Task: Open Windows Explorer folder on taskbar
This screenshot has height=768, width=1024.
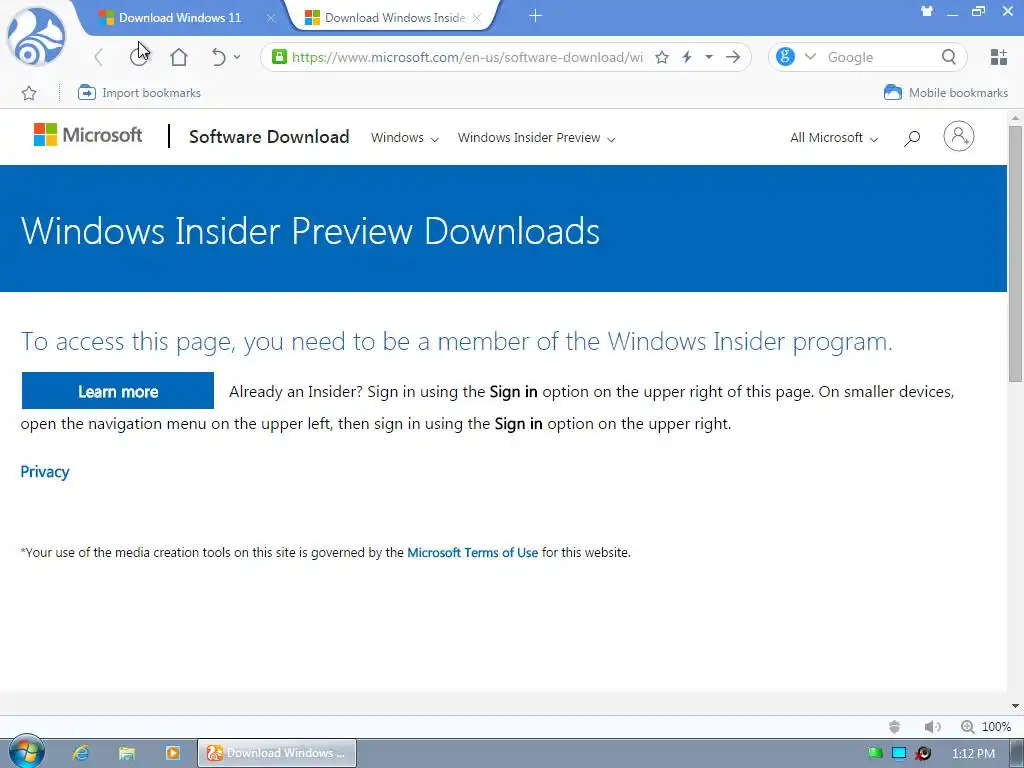Action: click(126, 753)
